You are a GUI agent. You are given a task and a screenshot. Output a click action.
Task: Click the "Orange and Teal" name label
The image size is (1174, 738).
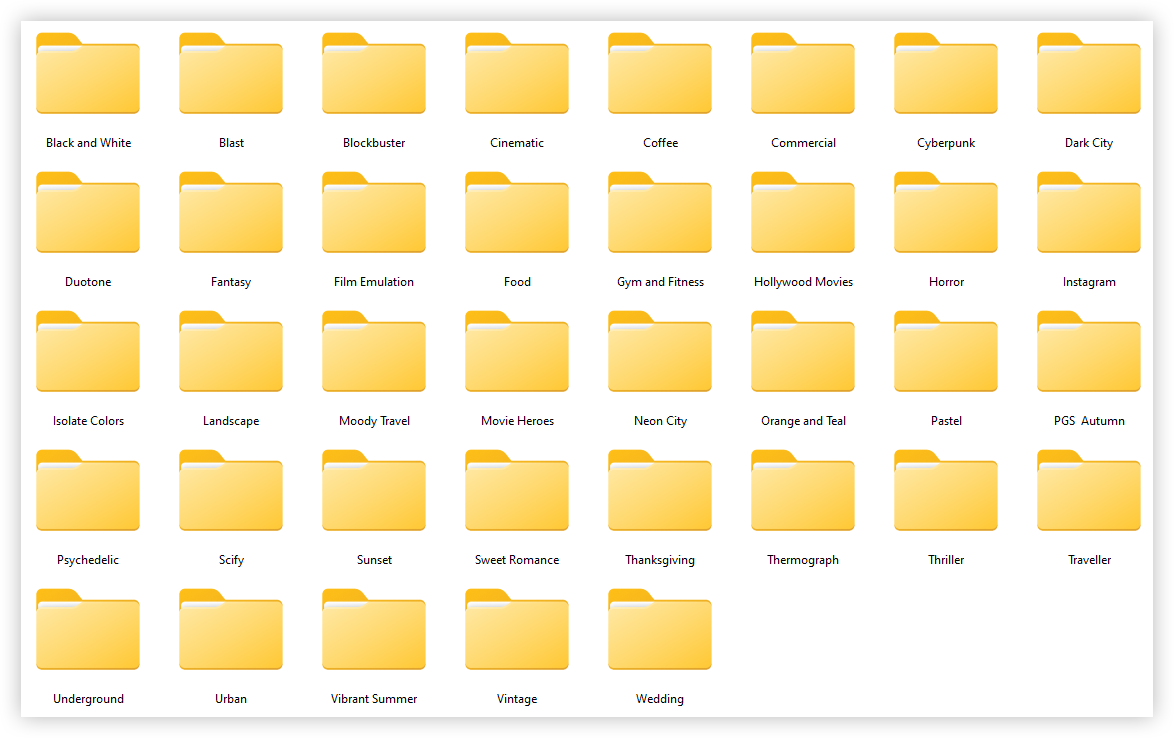(803, 421)
